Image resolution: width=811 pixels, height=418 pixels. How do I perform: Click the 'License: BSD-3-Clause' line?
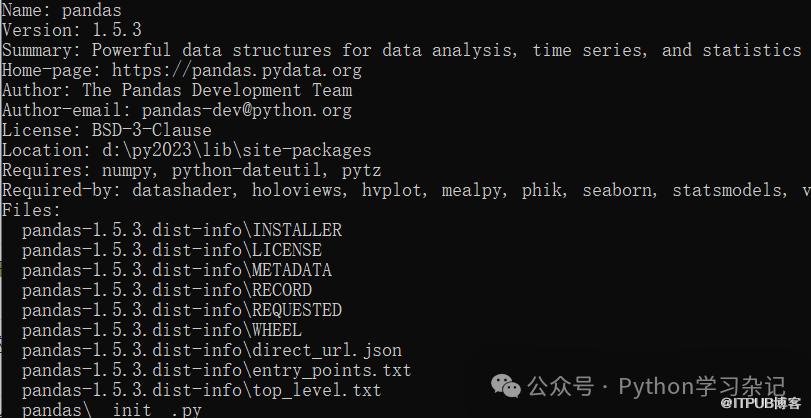(106, 130)
